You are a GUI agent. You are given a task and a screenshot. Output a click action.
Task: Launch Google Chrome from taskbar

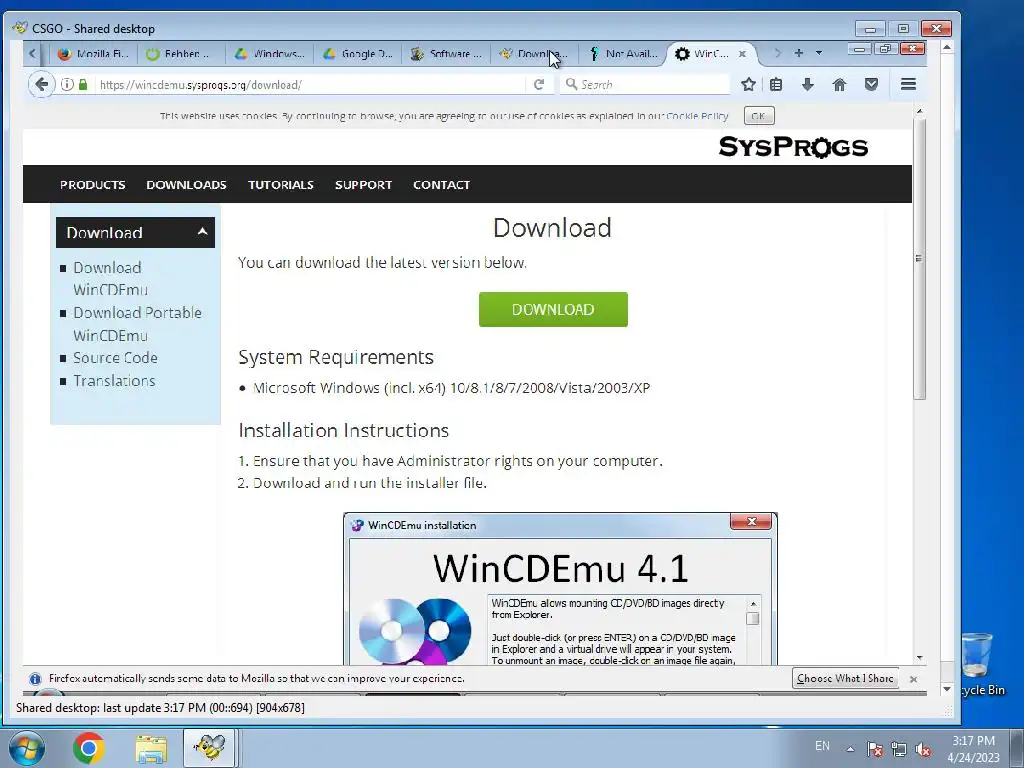89,748
